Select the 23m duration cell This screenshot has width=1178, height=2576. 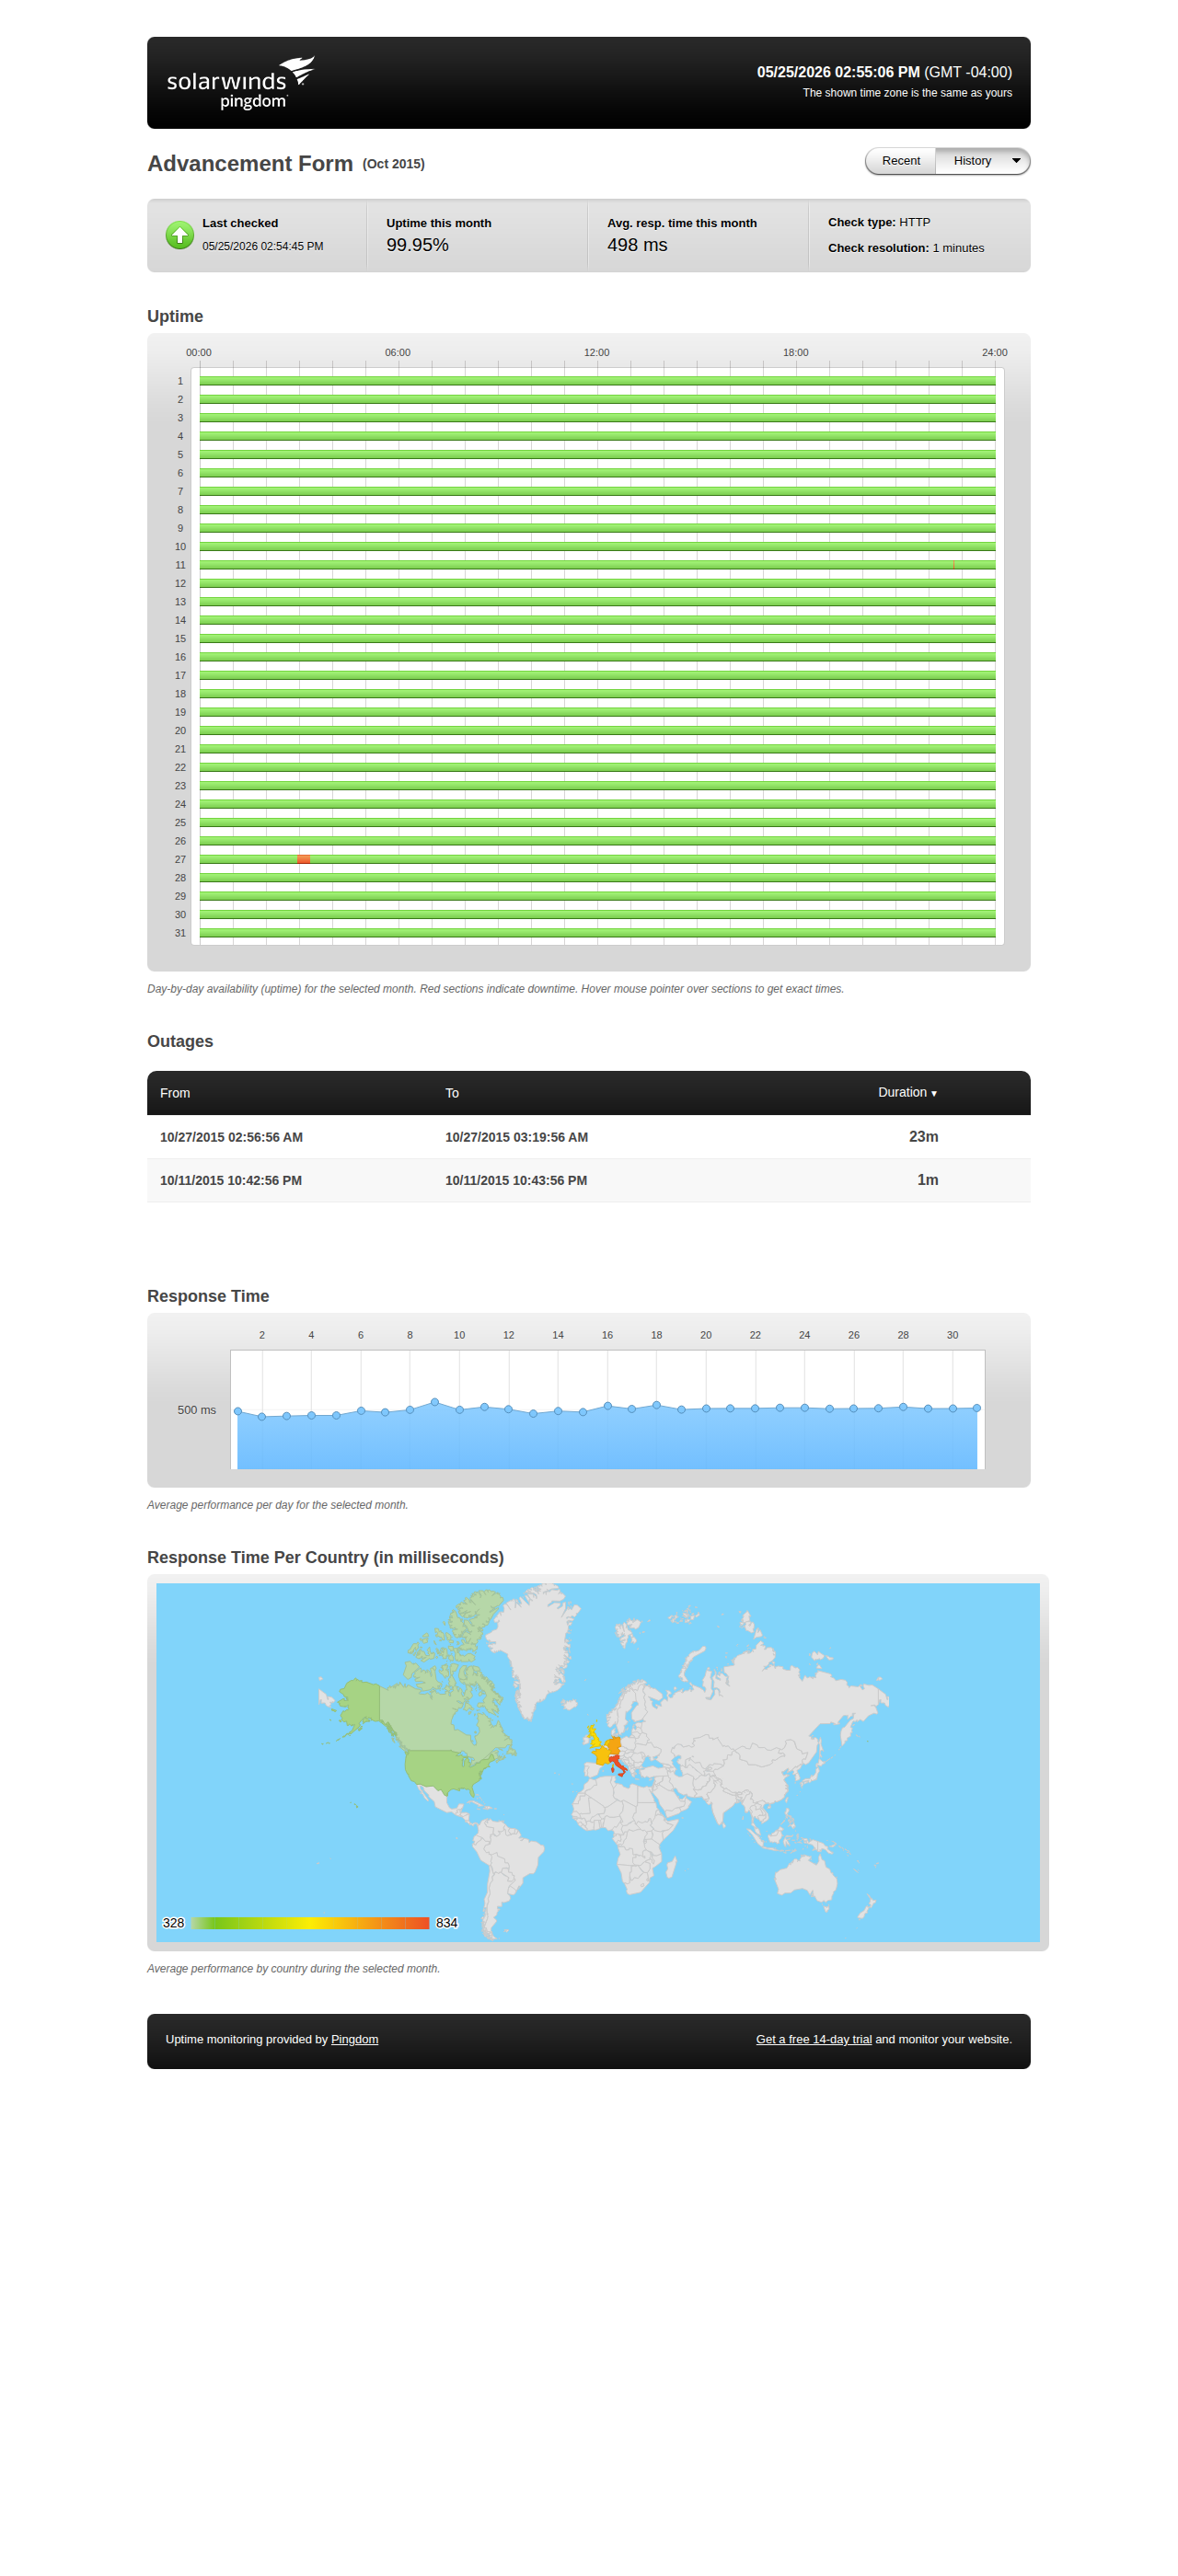click(x=923, y=1137)
